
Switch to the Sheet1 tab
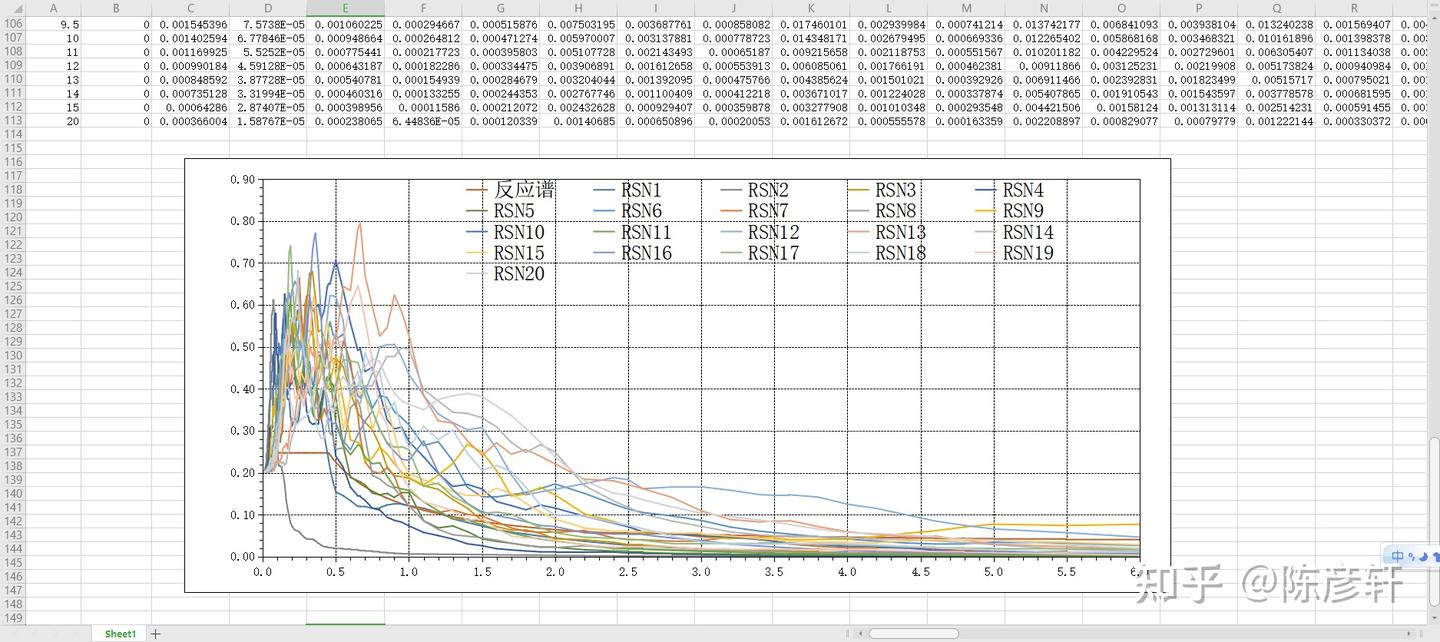119,633
